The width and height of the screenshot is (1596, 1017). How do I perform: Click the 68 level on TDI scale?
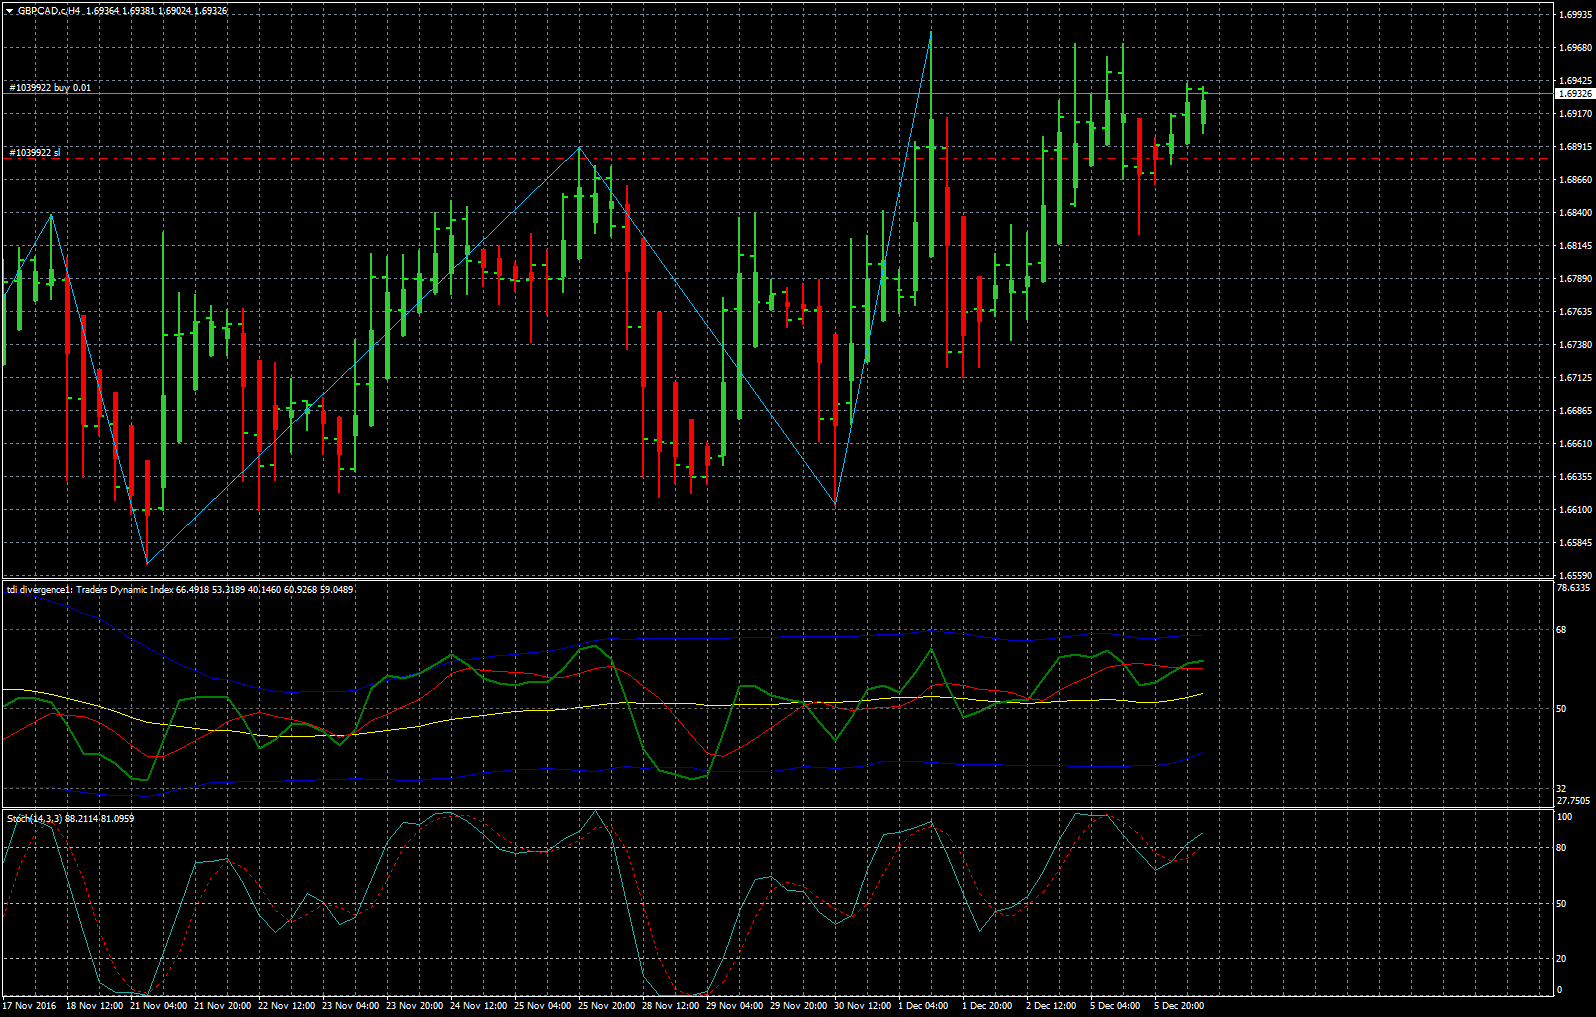(1561, 630)
